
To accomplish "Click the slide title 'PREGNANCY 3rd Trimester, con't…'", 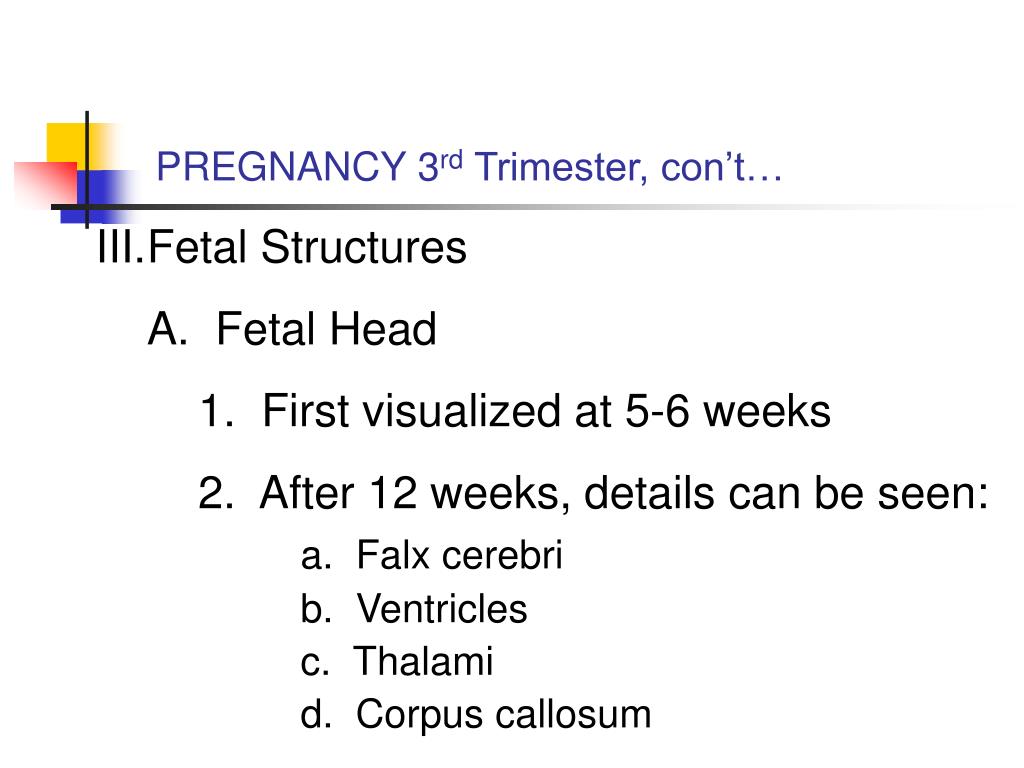I will [469, 167].
